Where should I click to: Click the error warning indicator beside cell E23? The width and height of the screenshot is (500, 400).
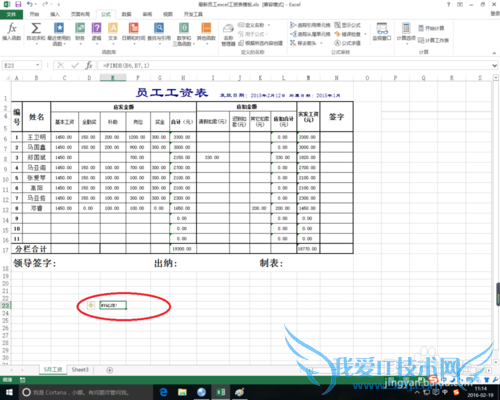pos(91,305)
